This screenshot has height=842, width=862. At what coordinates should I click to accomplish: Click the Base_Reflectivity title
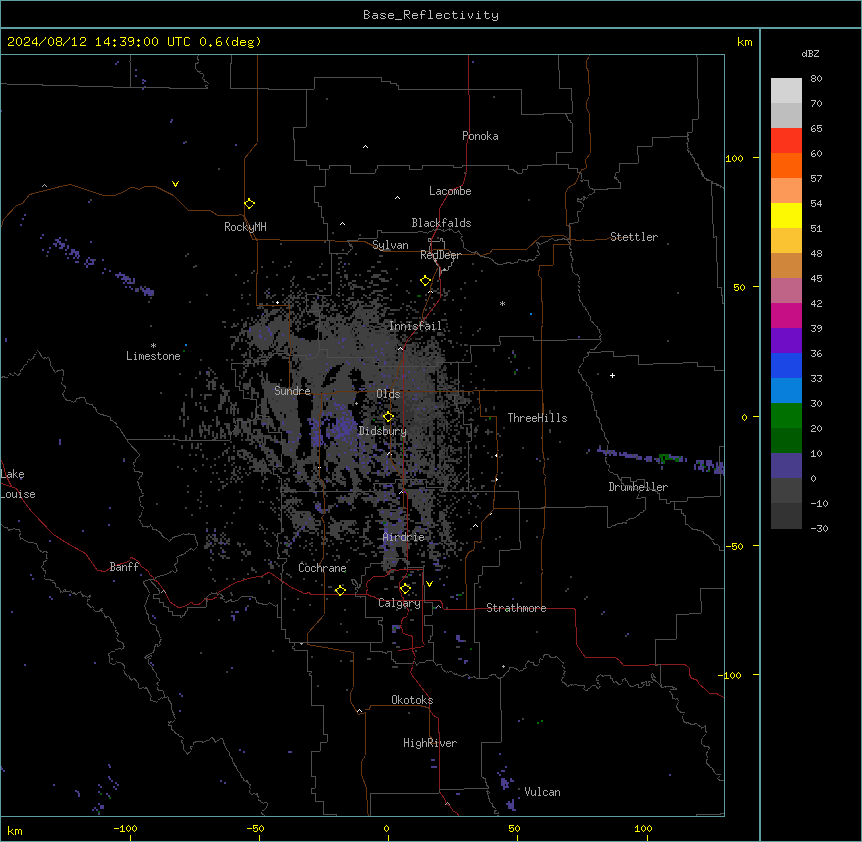tap(431, 15)
